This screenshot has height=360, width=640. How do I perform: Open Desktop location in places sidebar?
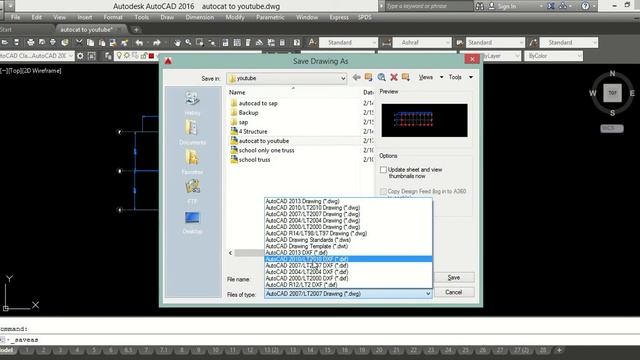pos(192,222)
